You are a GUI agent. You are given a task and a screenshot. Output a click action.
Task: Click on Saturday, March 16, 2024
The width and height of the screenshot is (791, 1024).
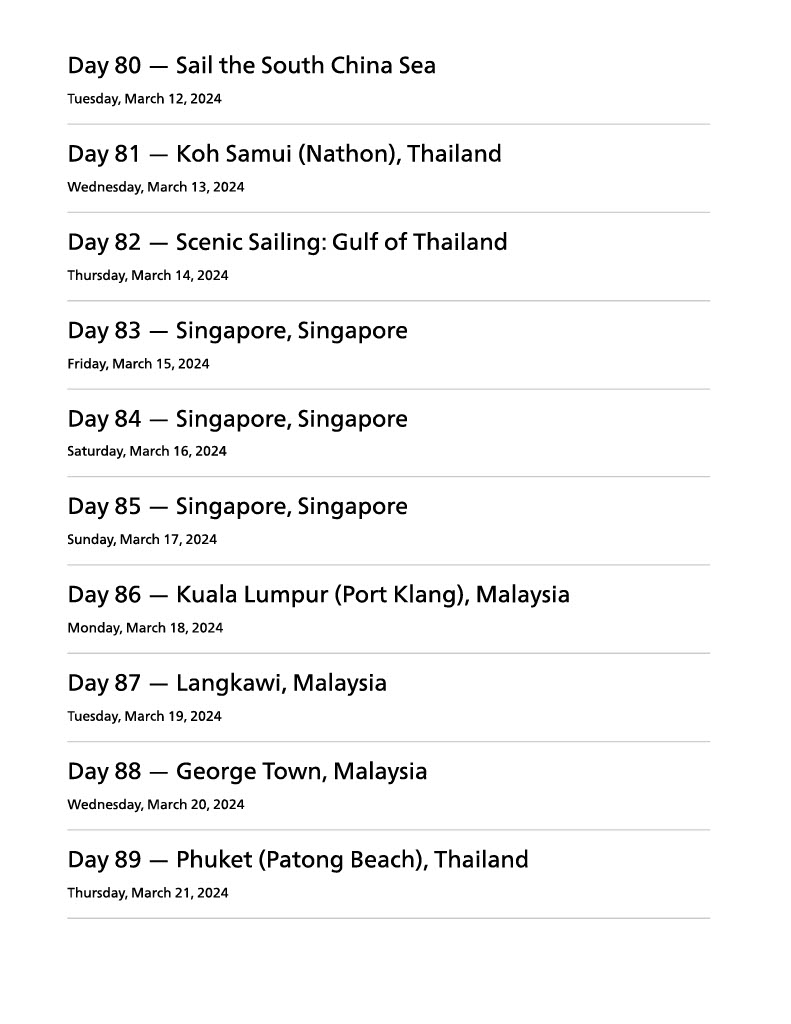pos(147,451)
